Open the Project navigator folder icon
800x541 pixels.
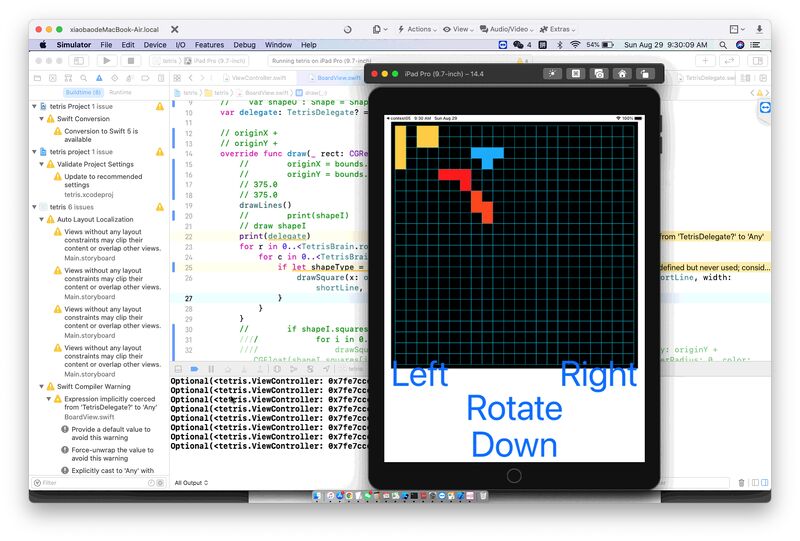pos(37,78)
